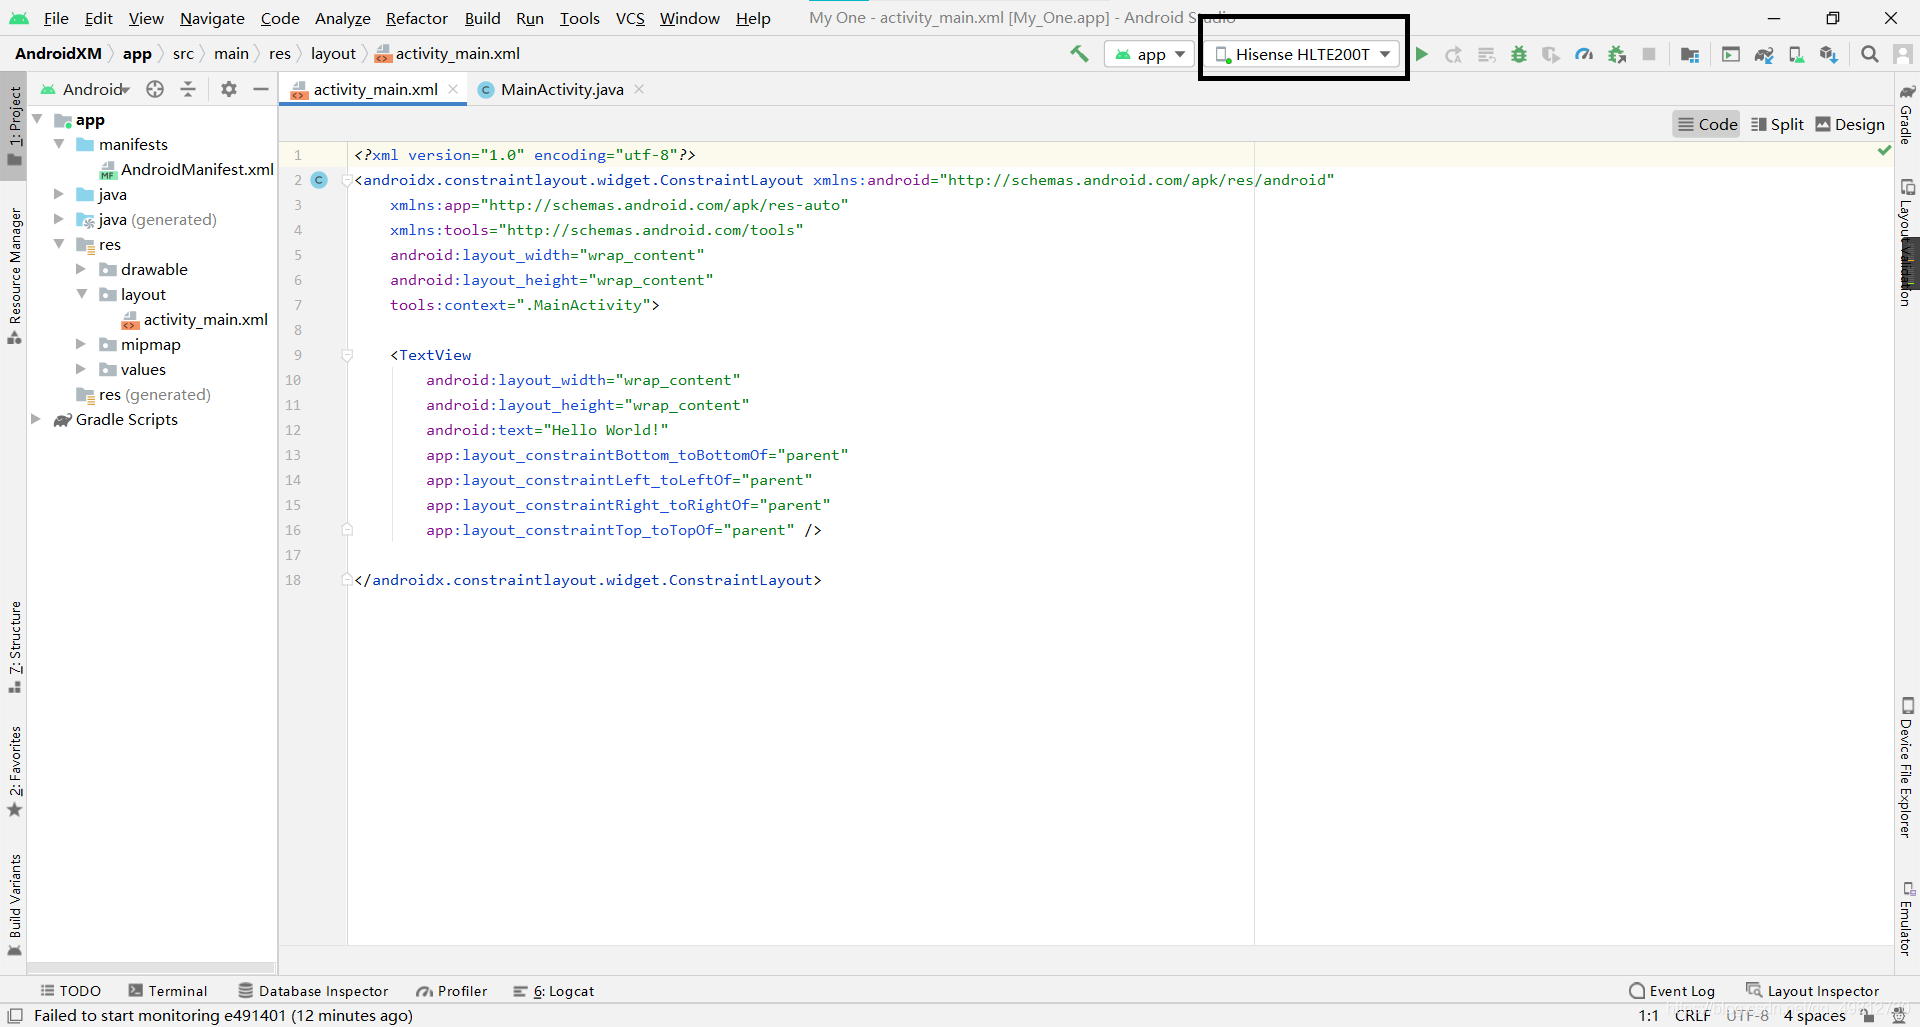Open the Z: Structure side tab
1920x1027 pixels.
(14, 647)
